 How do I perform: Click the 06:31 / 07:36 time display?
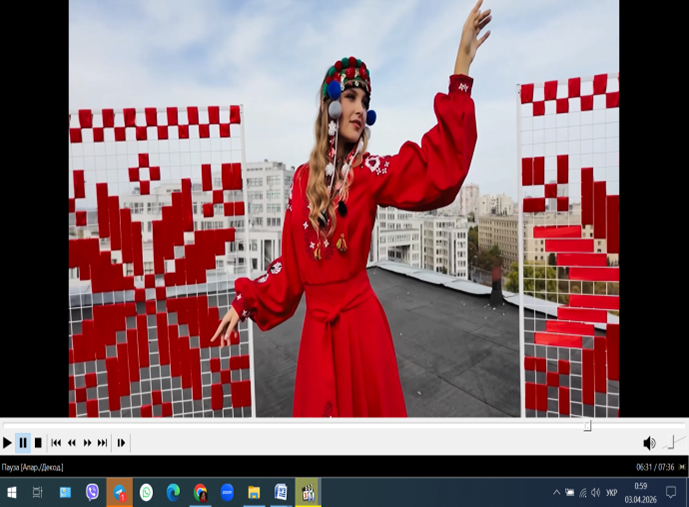point(655,467)
